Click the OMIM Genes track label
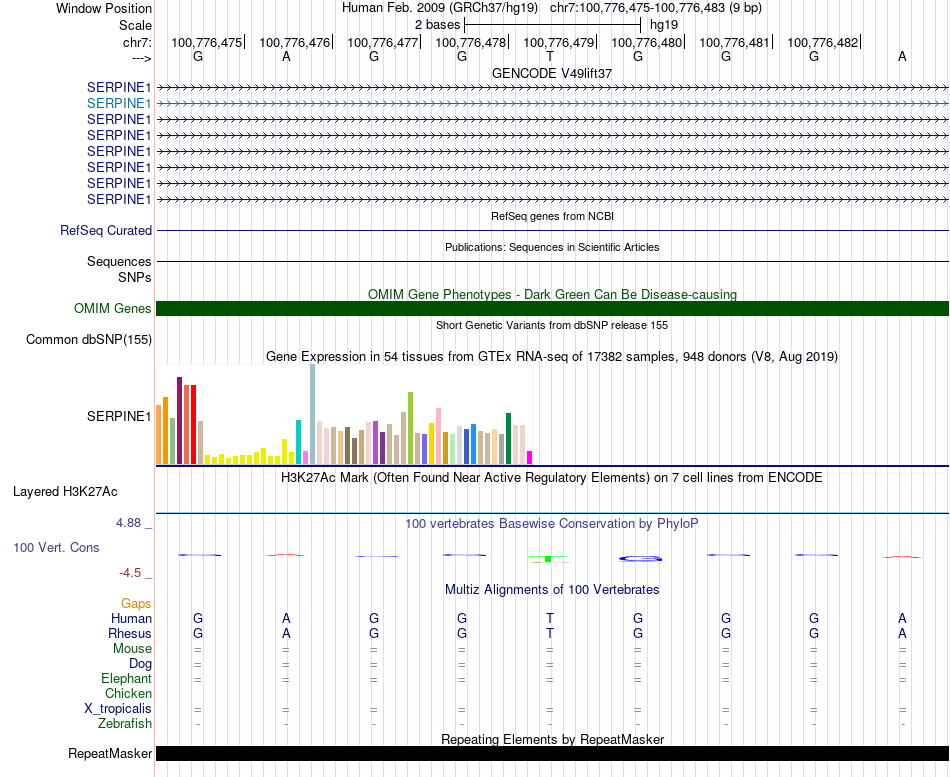The image size is (950, 777). point(113,308)
